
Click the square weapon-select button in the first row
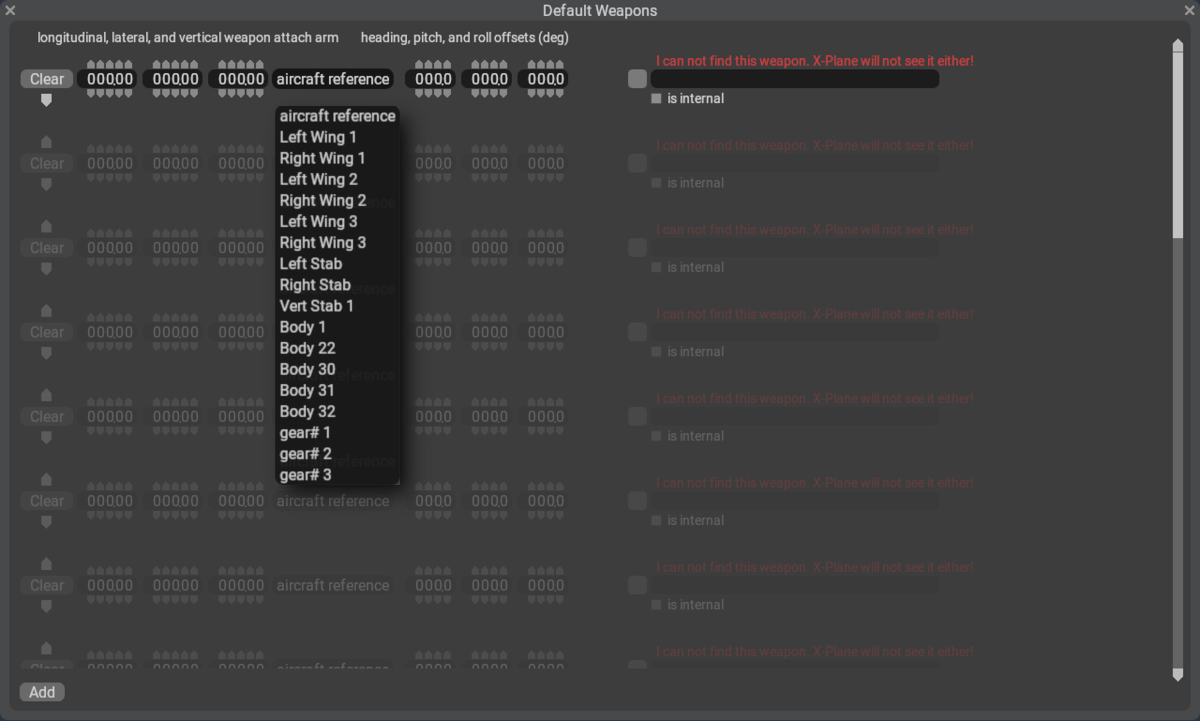637,79
